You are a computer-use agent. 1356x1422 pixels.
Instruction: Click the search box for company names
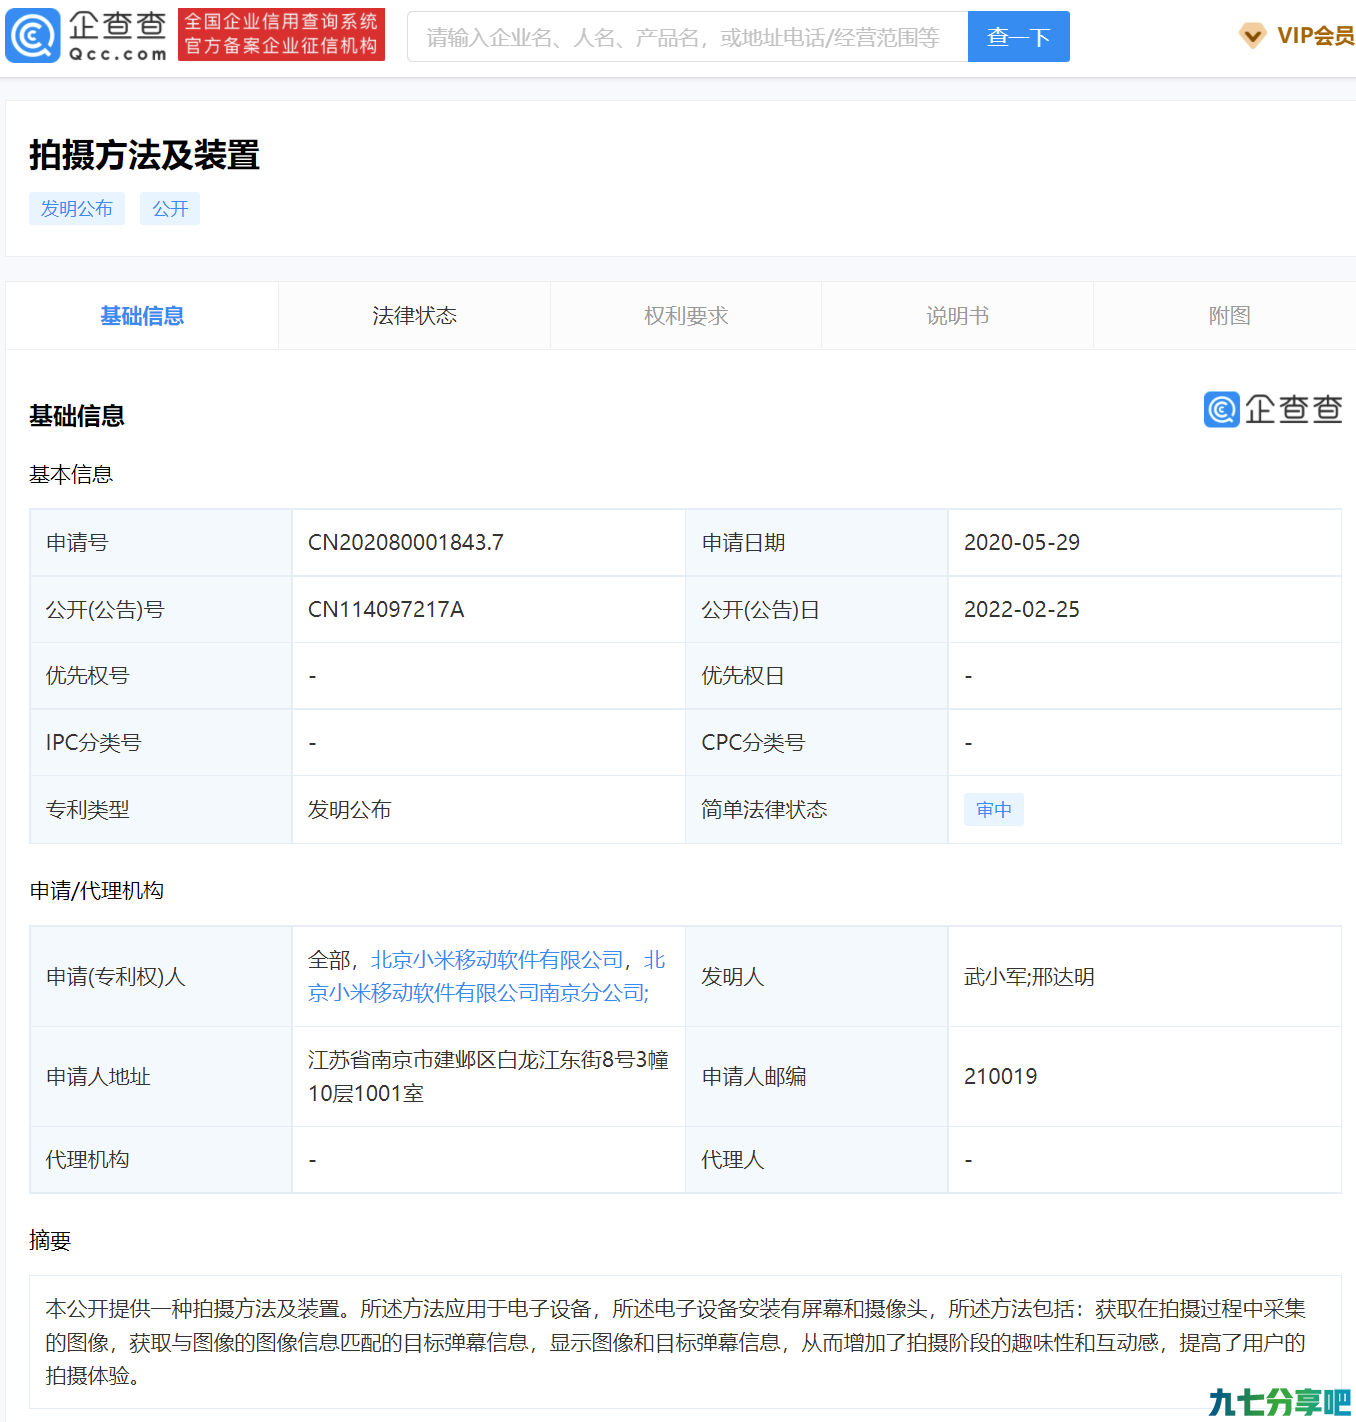(x=687, y=37)
